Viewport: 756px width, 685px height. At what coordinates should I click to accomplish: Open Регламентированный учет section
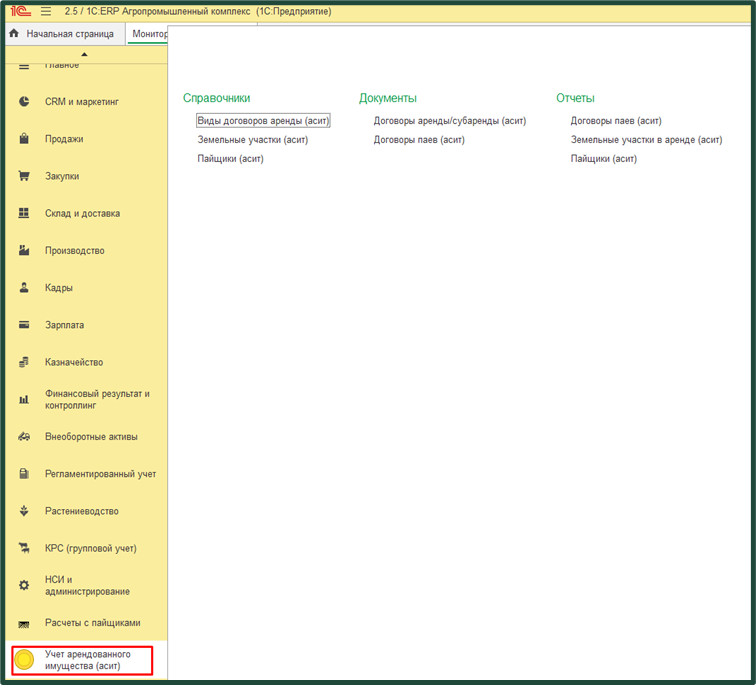tap(101, 474)
